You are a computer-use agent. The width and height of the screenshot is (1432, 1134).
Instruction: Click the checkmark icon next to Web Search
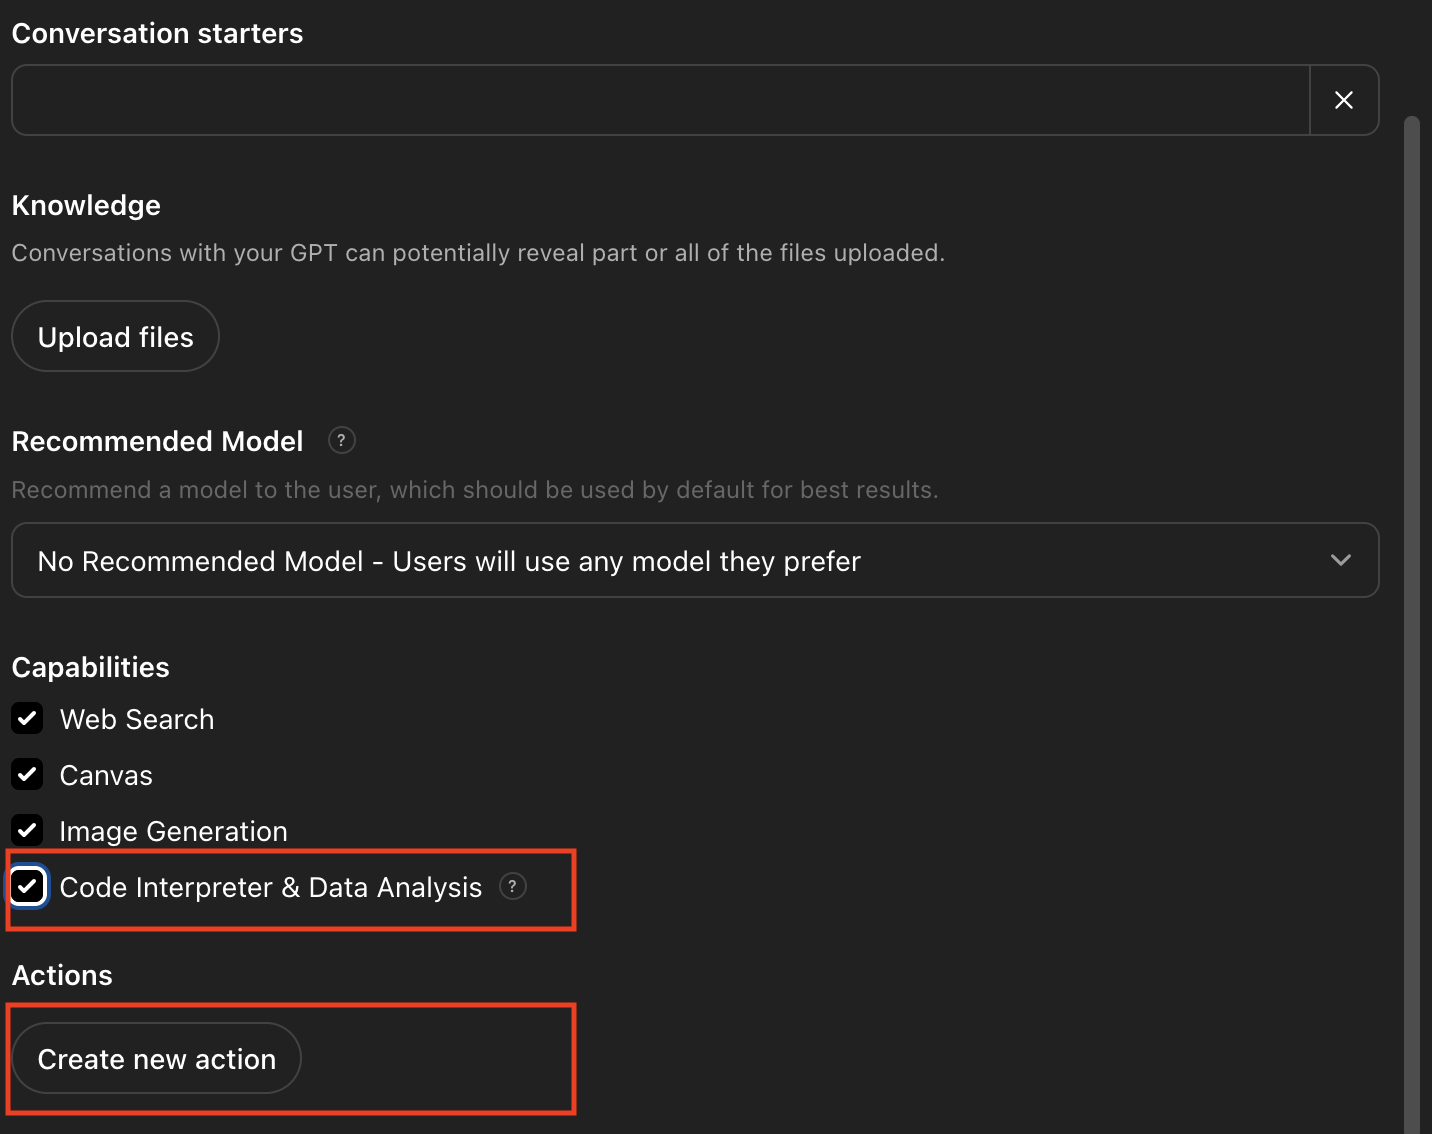click(x=27, y=718)
